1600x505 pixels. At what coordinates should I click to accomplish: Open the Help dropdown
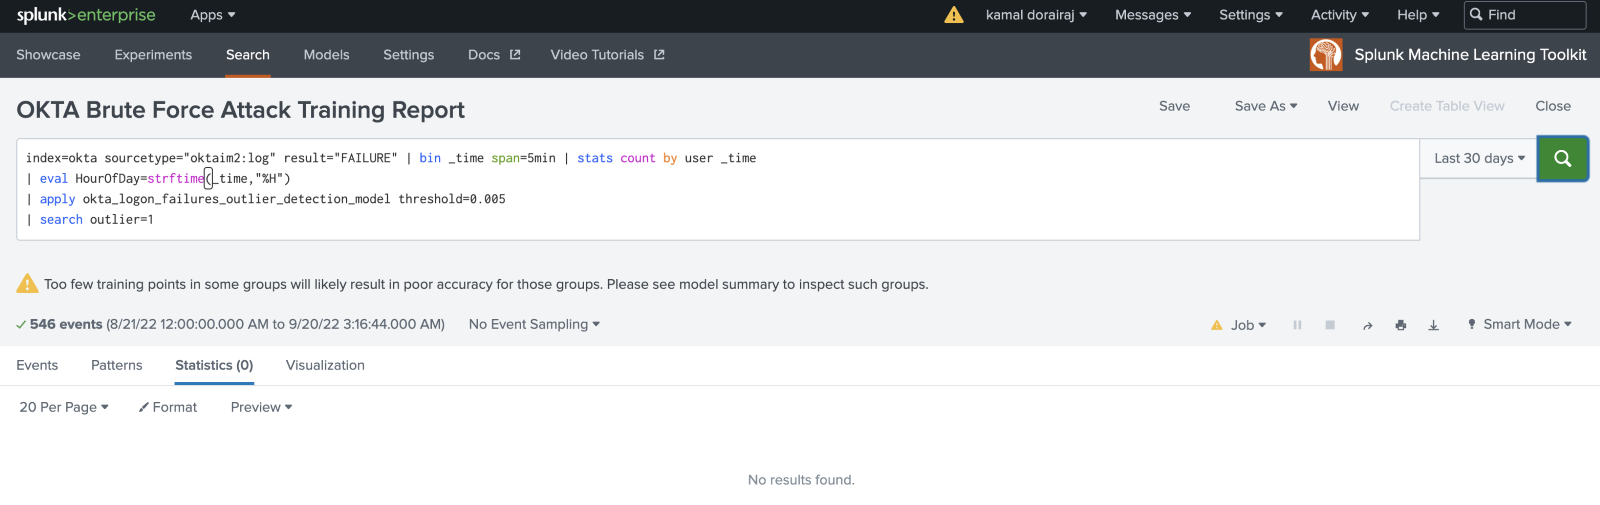tap(1418, 15)
